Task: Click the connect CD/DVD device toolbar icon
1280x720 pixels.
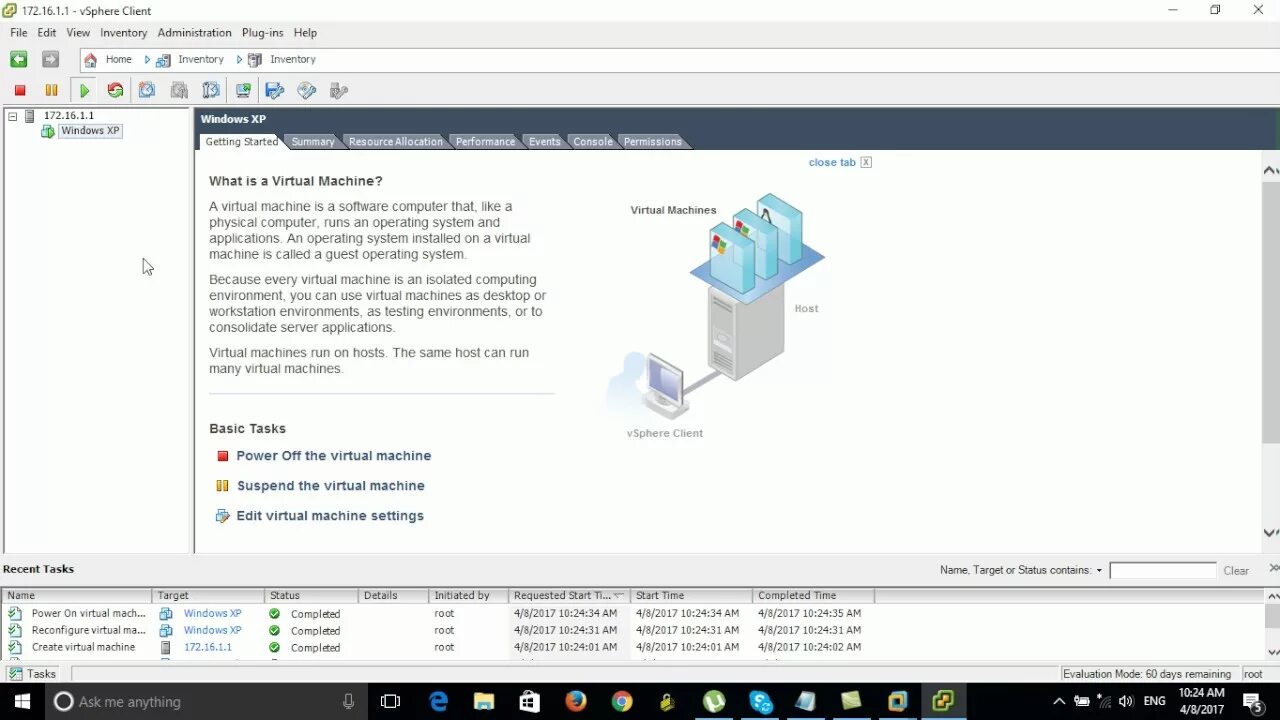Action: point(307,90)
